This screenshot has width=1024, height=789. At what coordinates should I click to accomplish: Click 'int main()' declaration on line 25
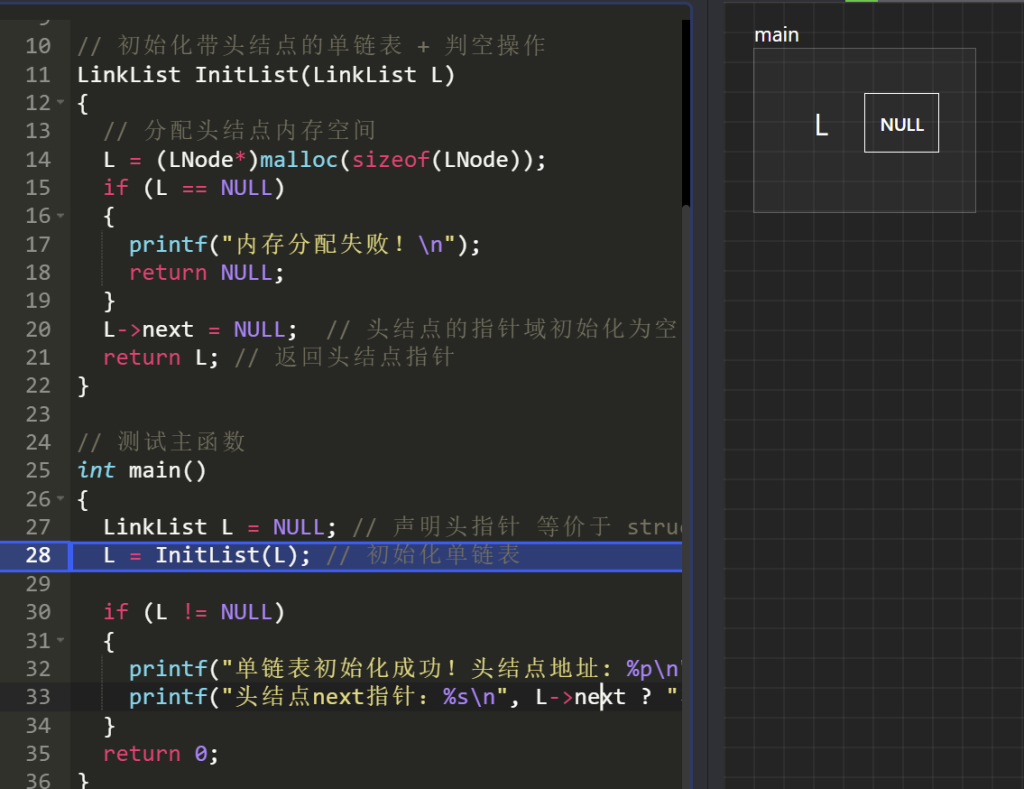coord(142,470)
